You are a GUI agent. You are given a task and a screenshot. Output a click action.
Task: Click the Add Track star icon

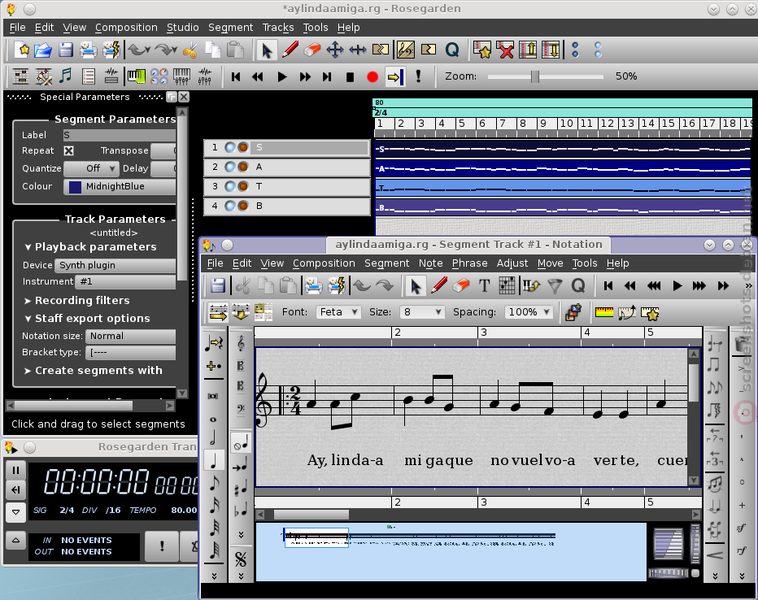pyautogui.click(x=482, y=50)
